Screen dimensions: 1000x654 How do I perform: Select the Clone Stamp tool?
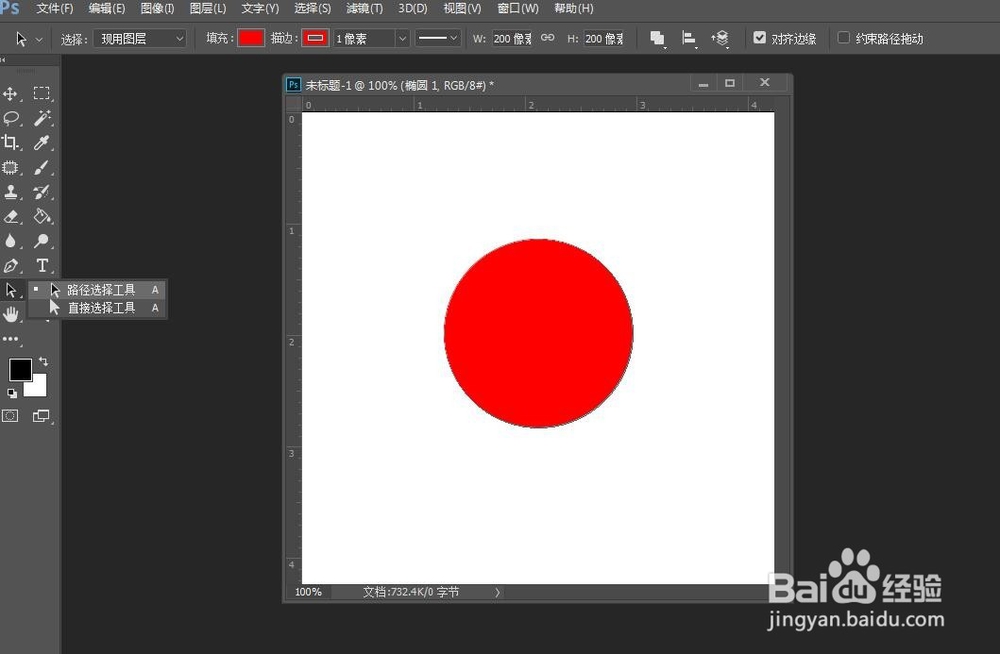(x=10, y=191)
